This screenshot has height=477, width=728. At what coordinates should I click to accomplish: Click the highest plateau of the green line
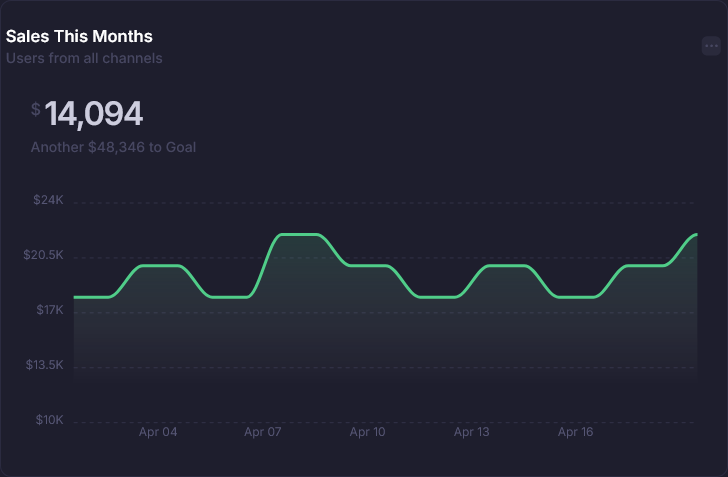299,234
